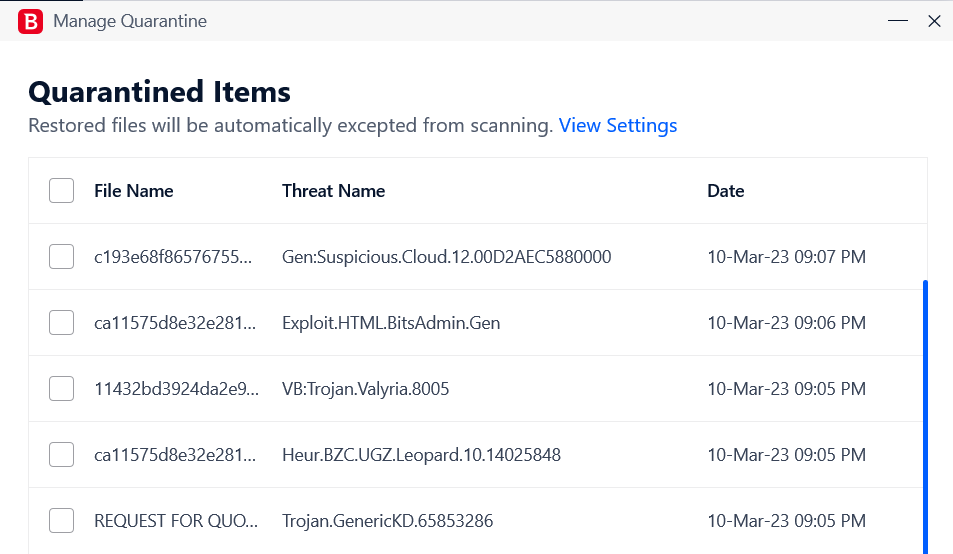Select the Gen:Suspicious.Cloud.12 threat entry

point(447,257)
